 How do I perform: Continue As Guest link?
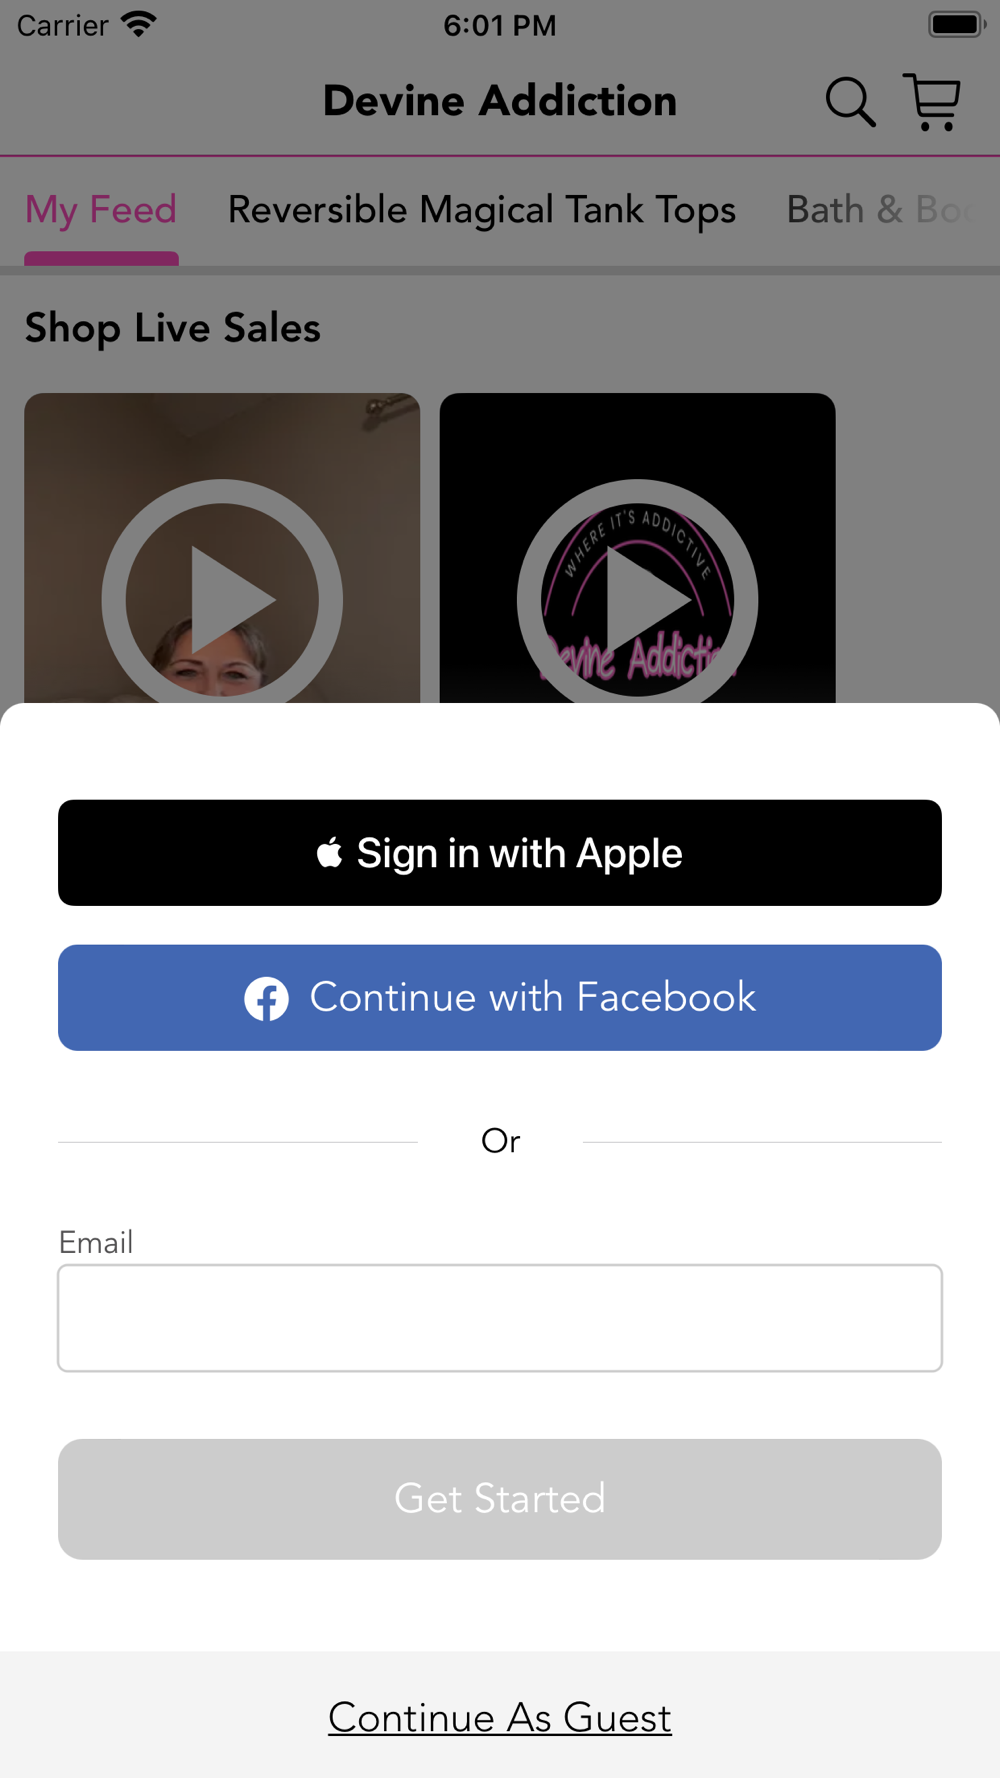[500, 1717]
